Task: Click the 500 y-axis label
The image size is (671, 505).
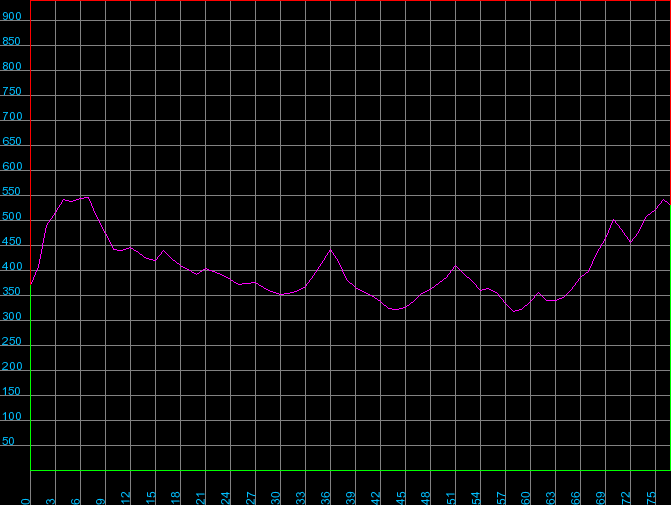Action: [x=12, y=217]
